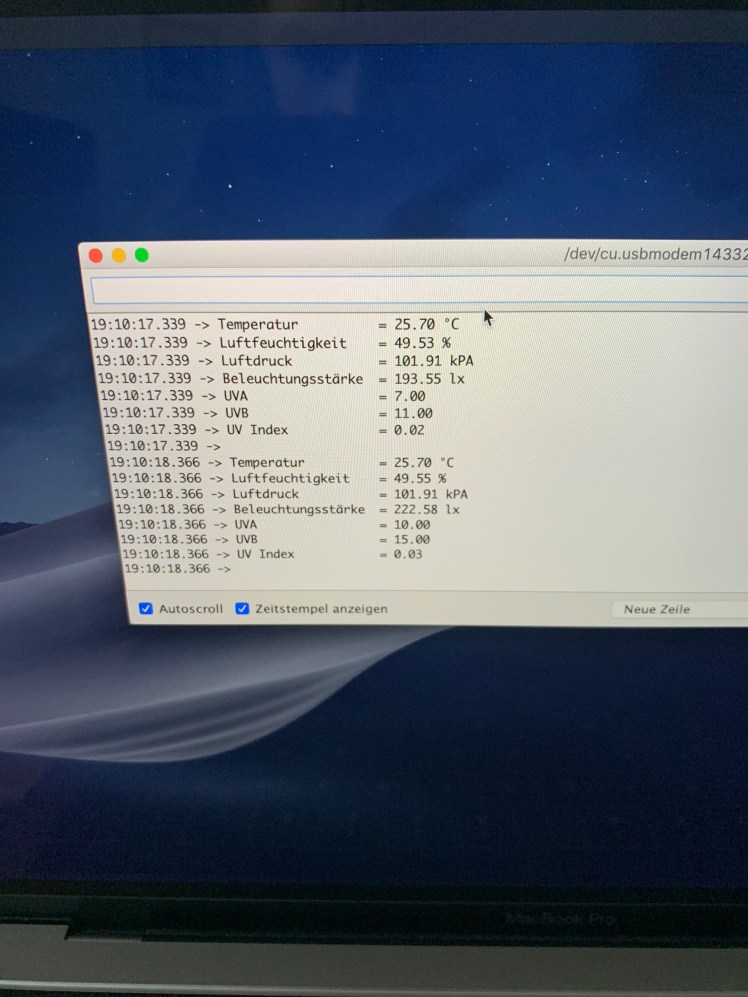Disable the Zeitstempel anzeigen checkbox
Image resolution: width=748 pixels, height=997 pixels.
242,608
